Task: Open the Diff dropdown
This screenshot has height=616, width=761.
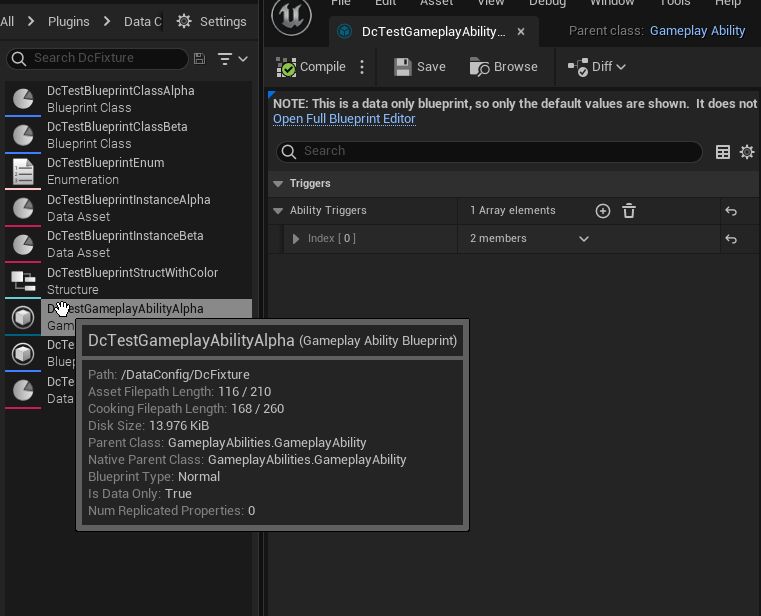Action: [x=596, y=67]
